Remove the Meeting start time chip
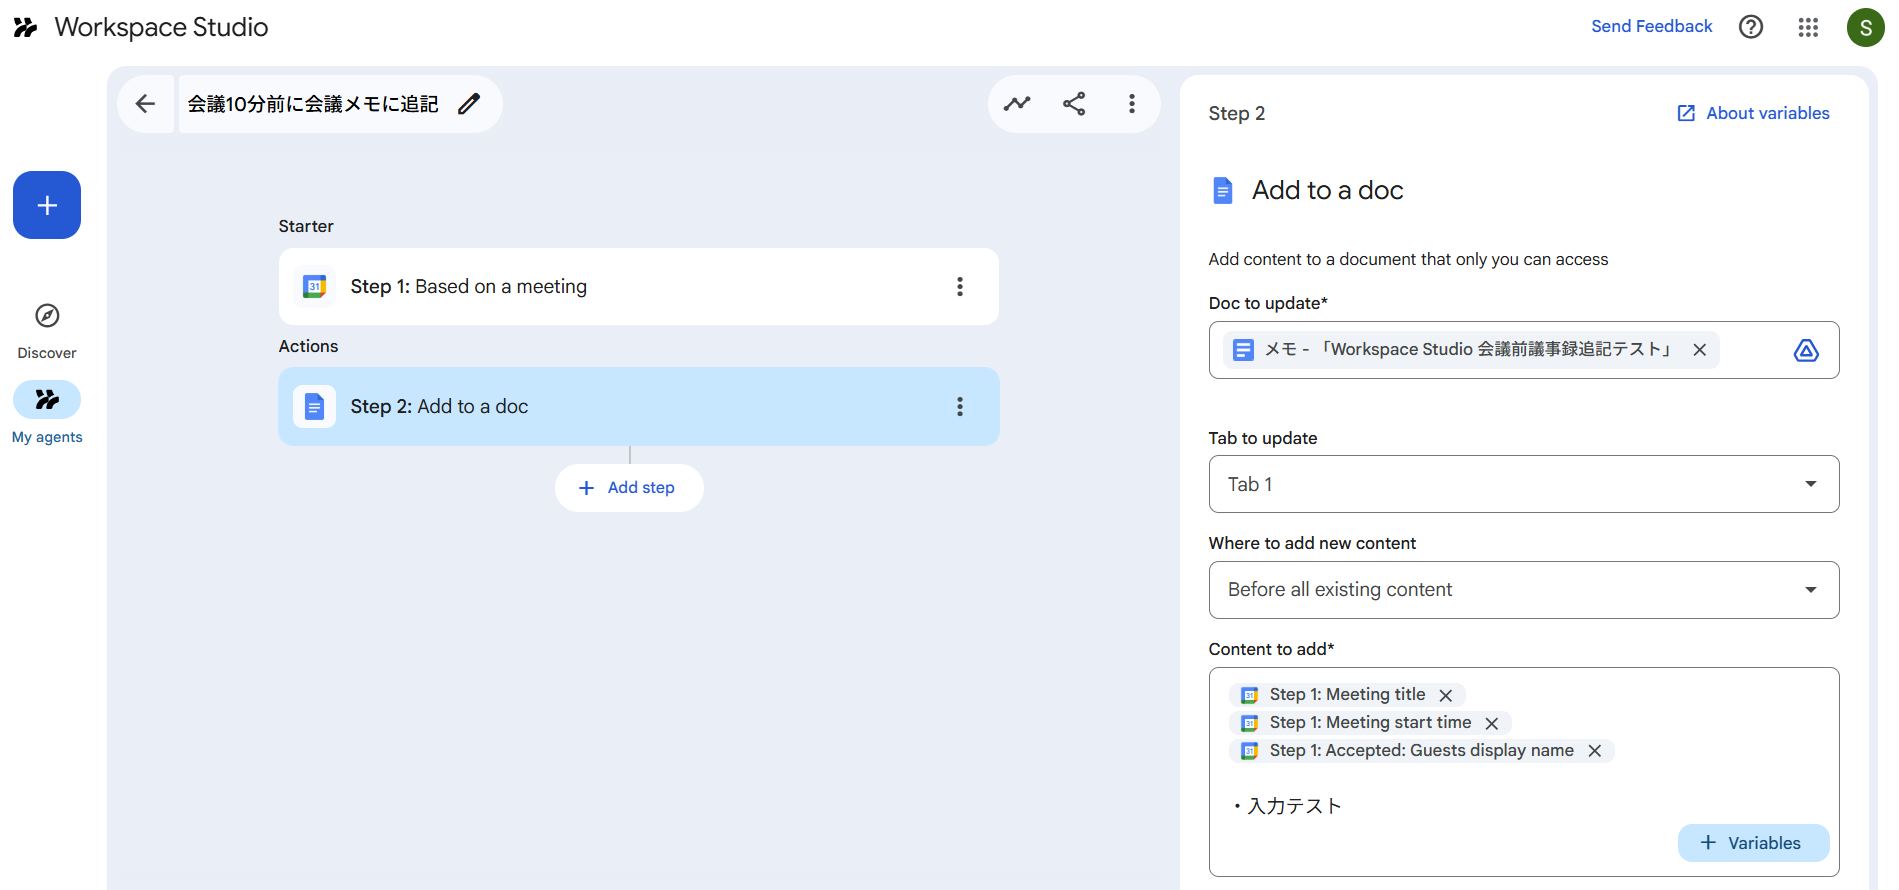The height and width of the screenshot is (890, 1899). click(1492, 723)
